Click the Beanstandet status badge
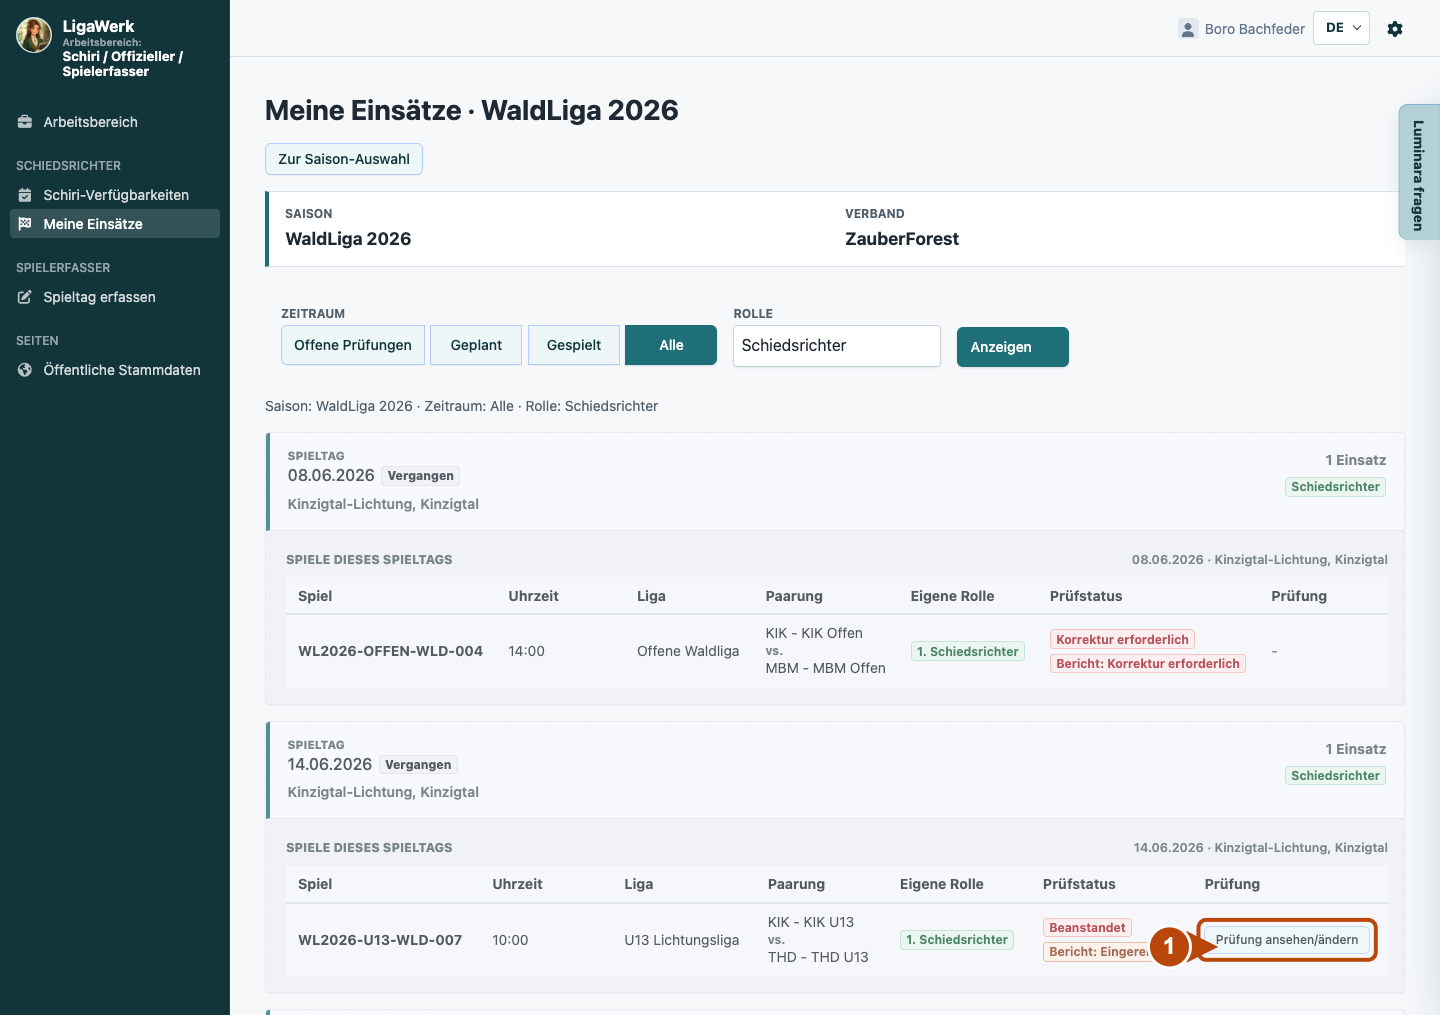1440x1015 pixels. (x=1087, y=928)
